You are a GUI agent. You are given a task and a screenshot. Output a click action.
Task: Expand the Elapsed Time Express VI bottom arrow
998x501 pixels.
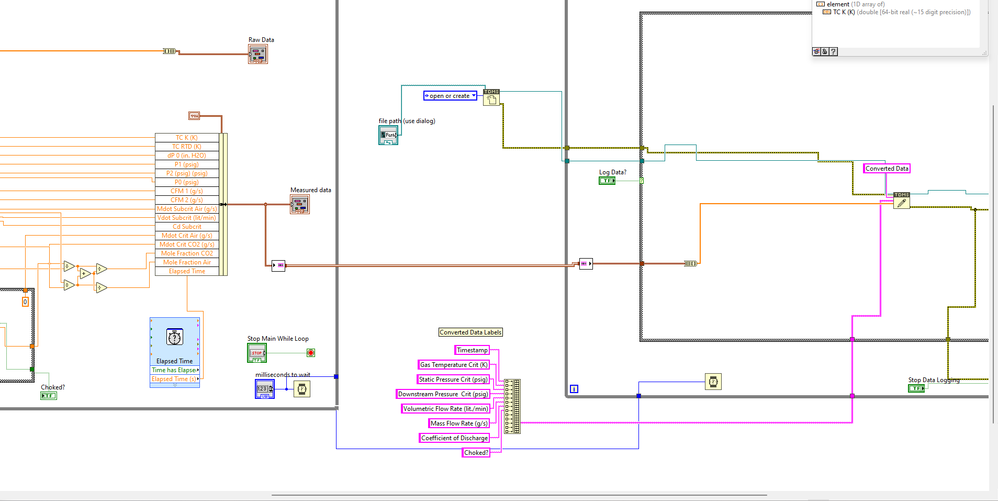point(174,385)
